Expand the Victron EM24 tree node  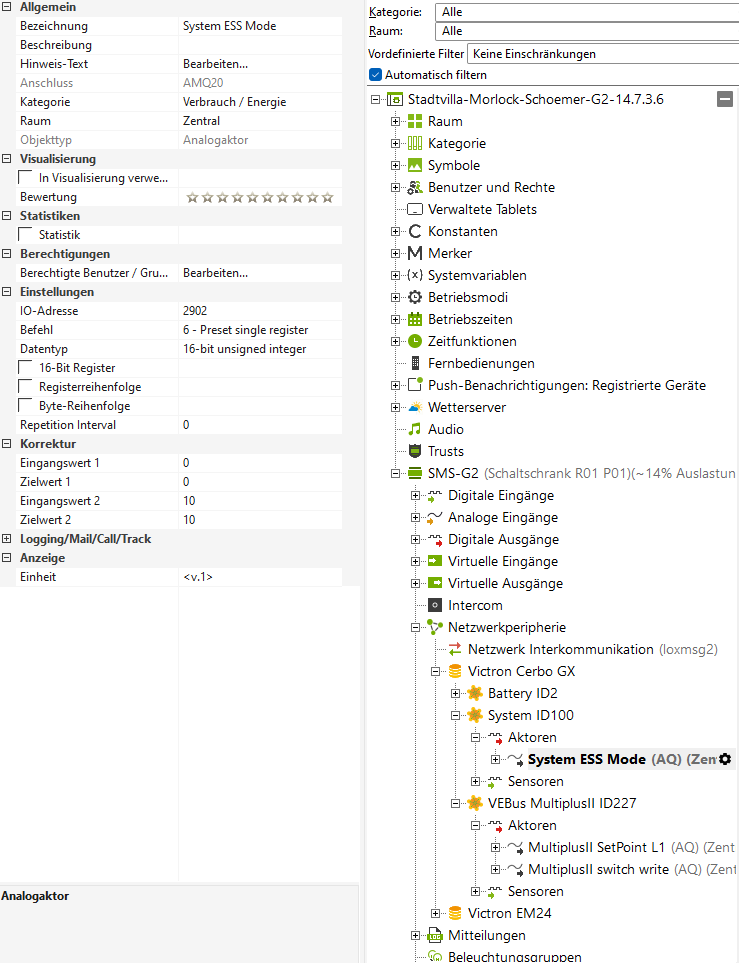click(x=436, y=913)
